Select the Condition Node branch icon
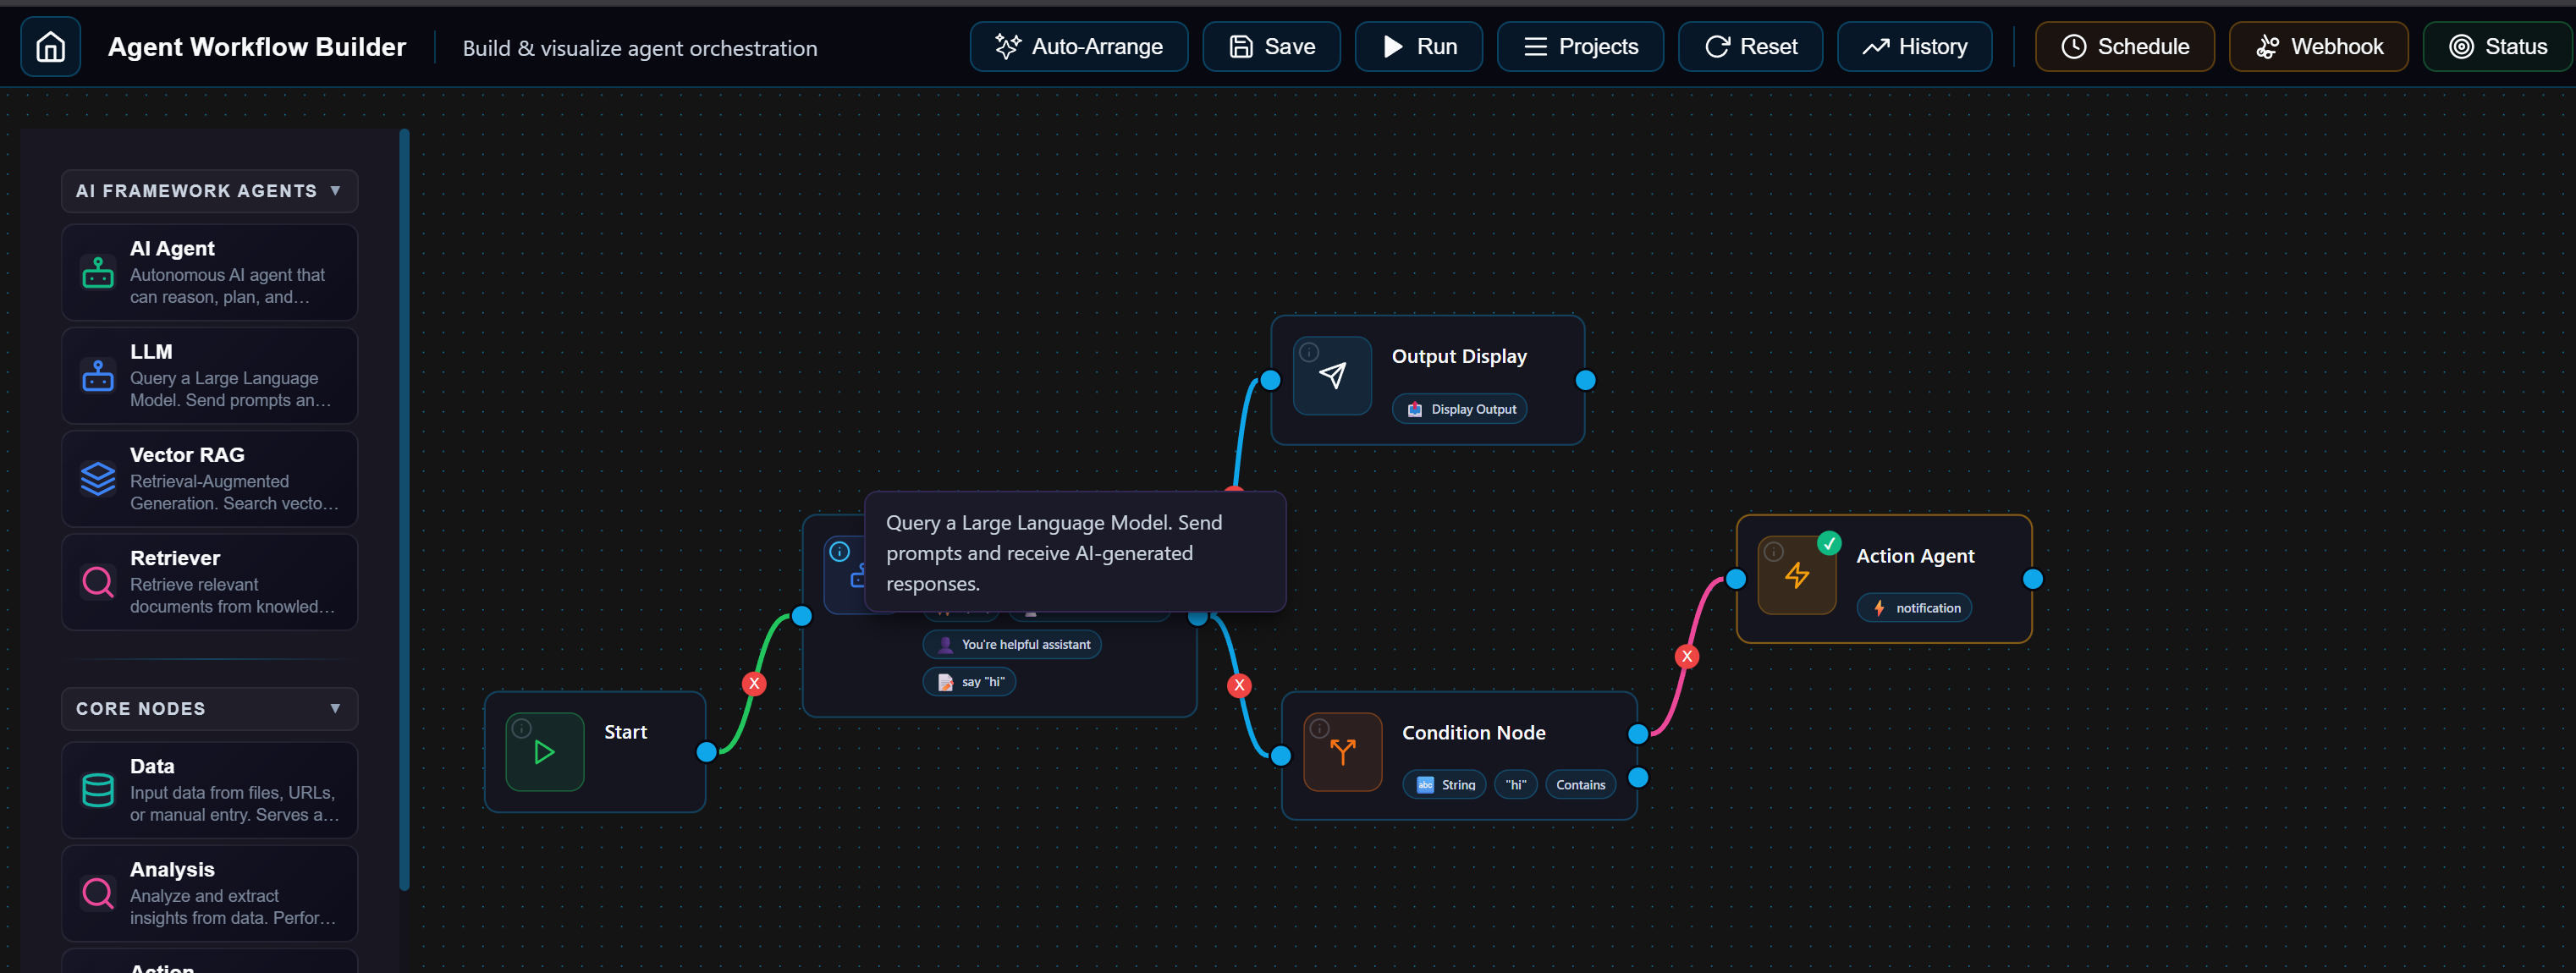Viewport: 2576px width, 973px height. tap(1342, 751)
